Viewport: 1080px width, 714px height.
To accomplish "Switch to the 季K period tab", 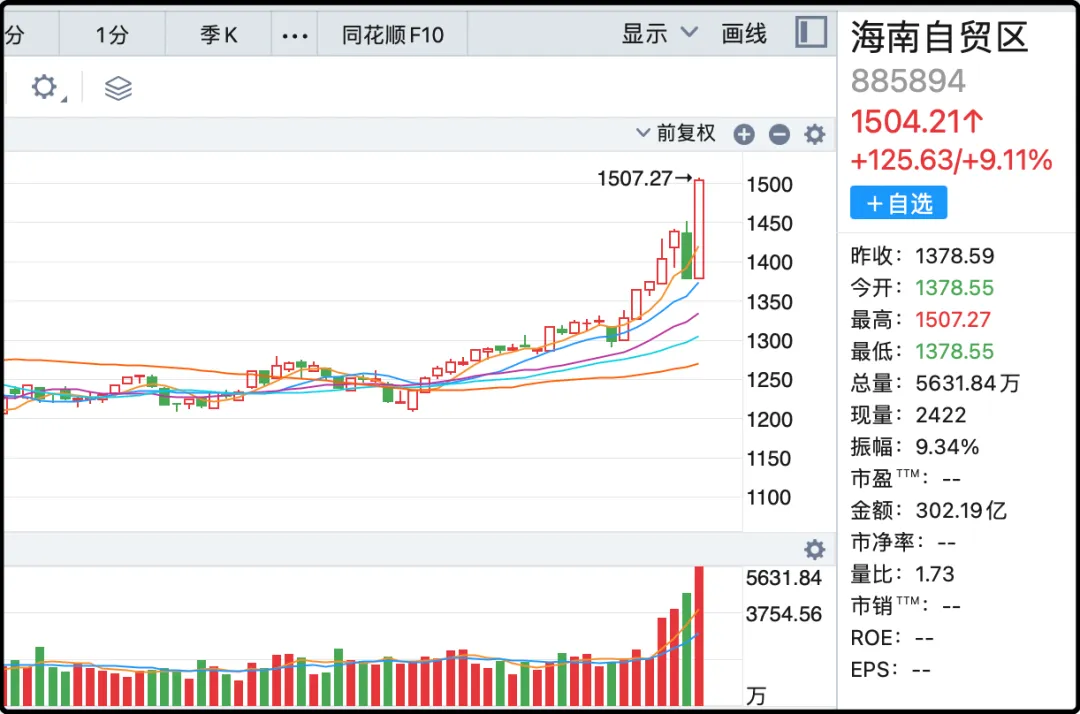I will 219,35.
